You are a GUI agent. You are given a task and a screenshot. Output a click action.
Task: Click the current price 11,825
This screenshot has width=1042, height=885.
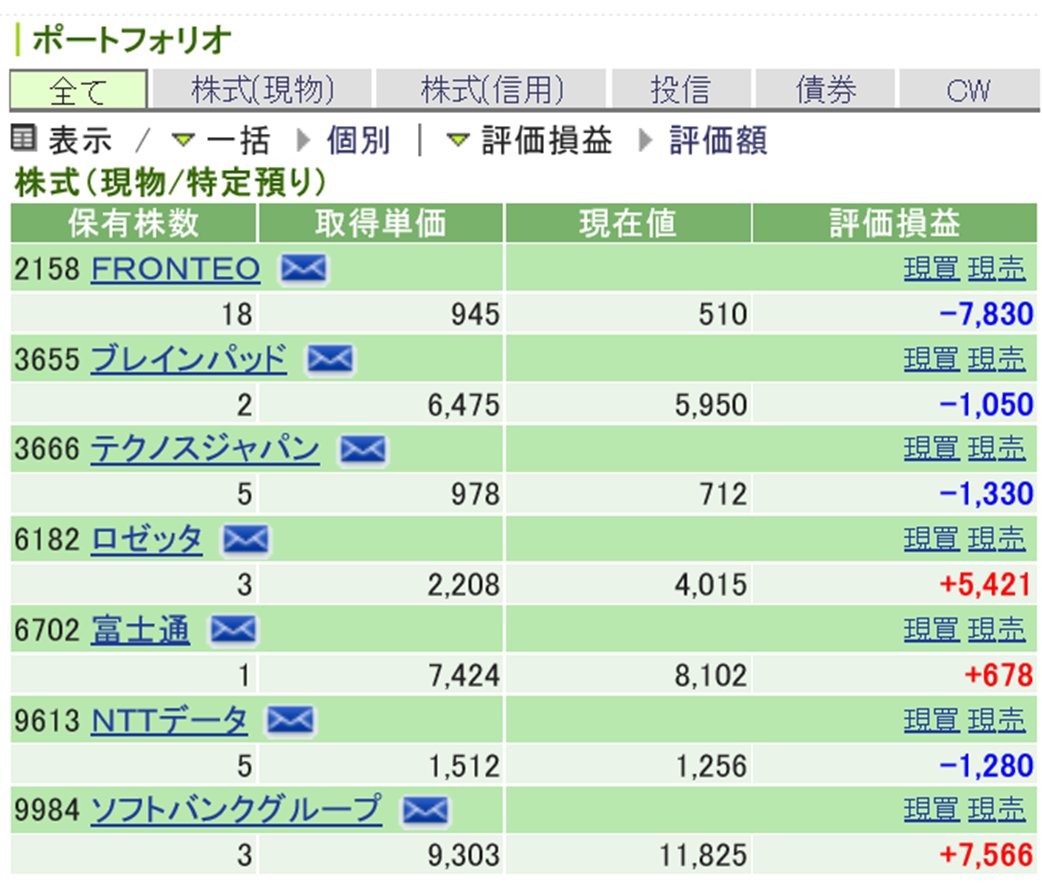point(703,855)
